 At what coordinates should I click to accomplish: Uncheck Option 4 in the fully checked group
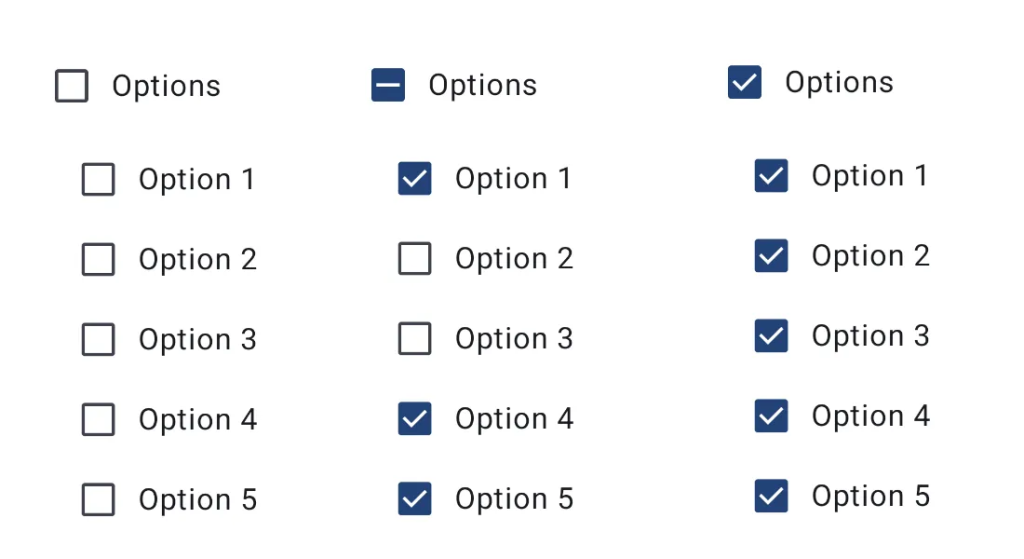(x=771, y=416)
